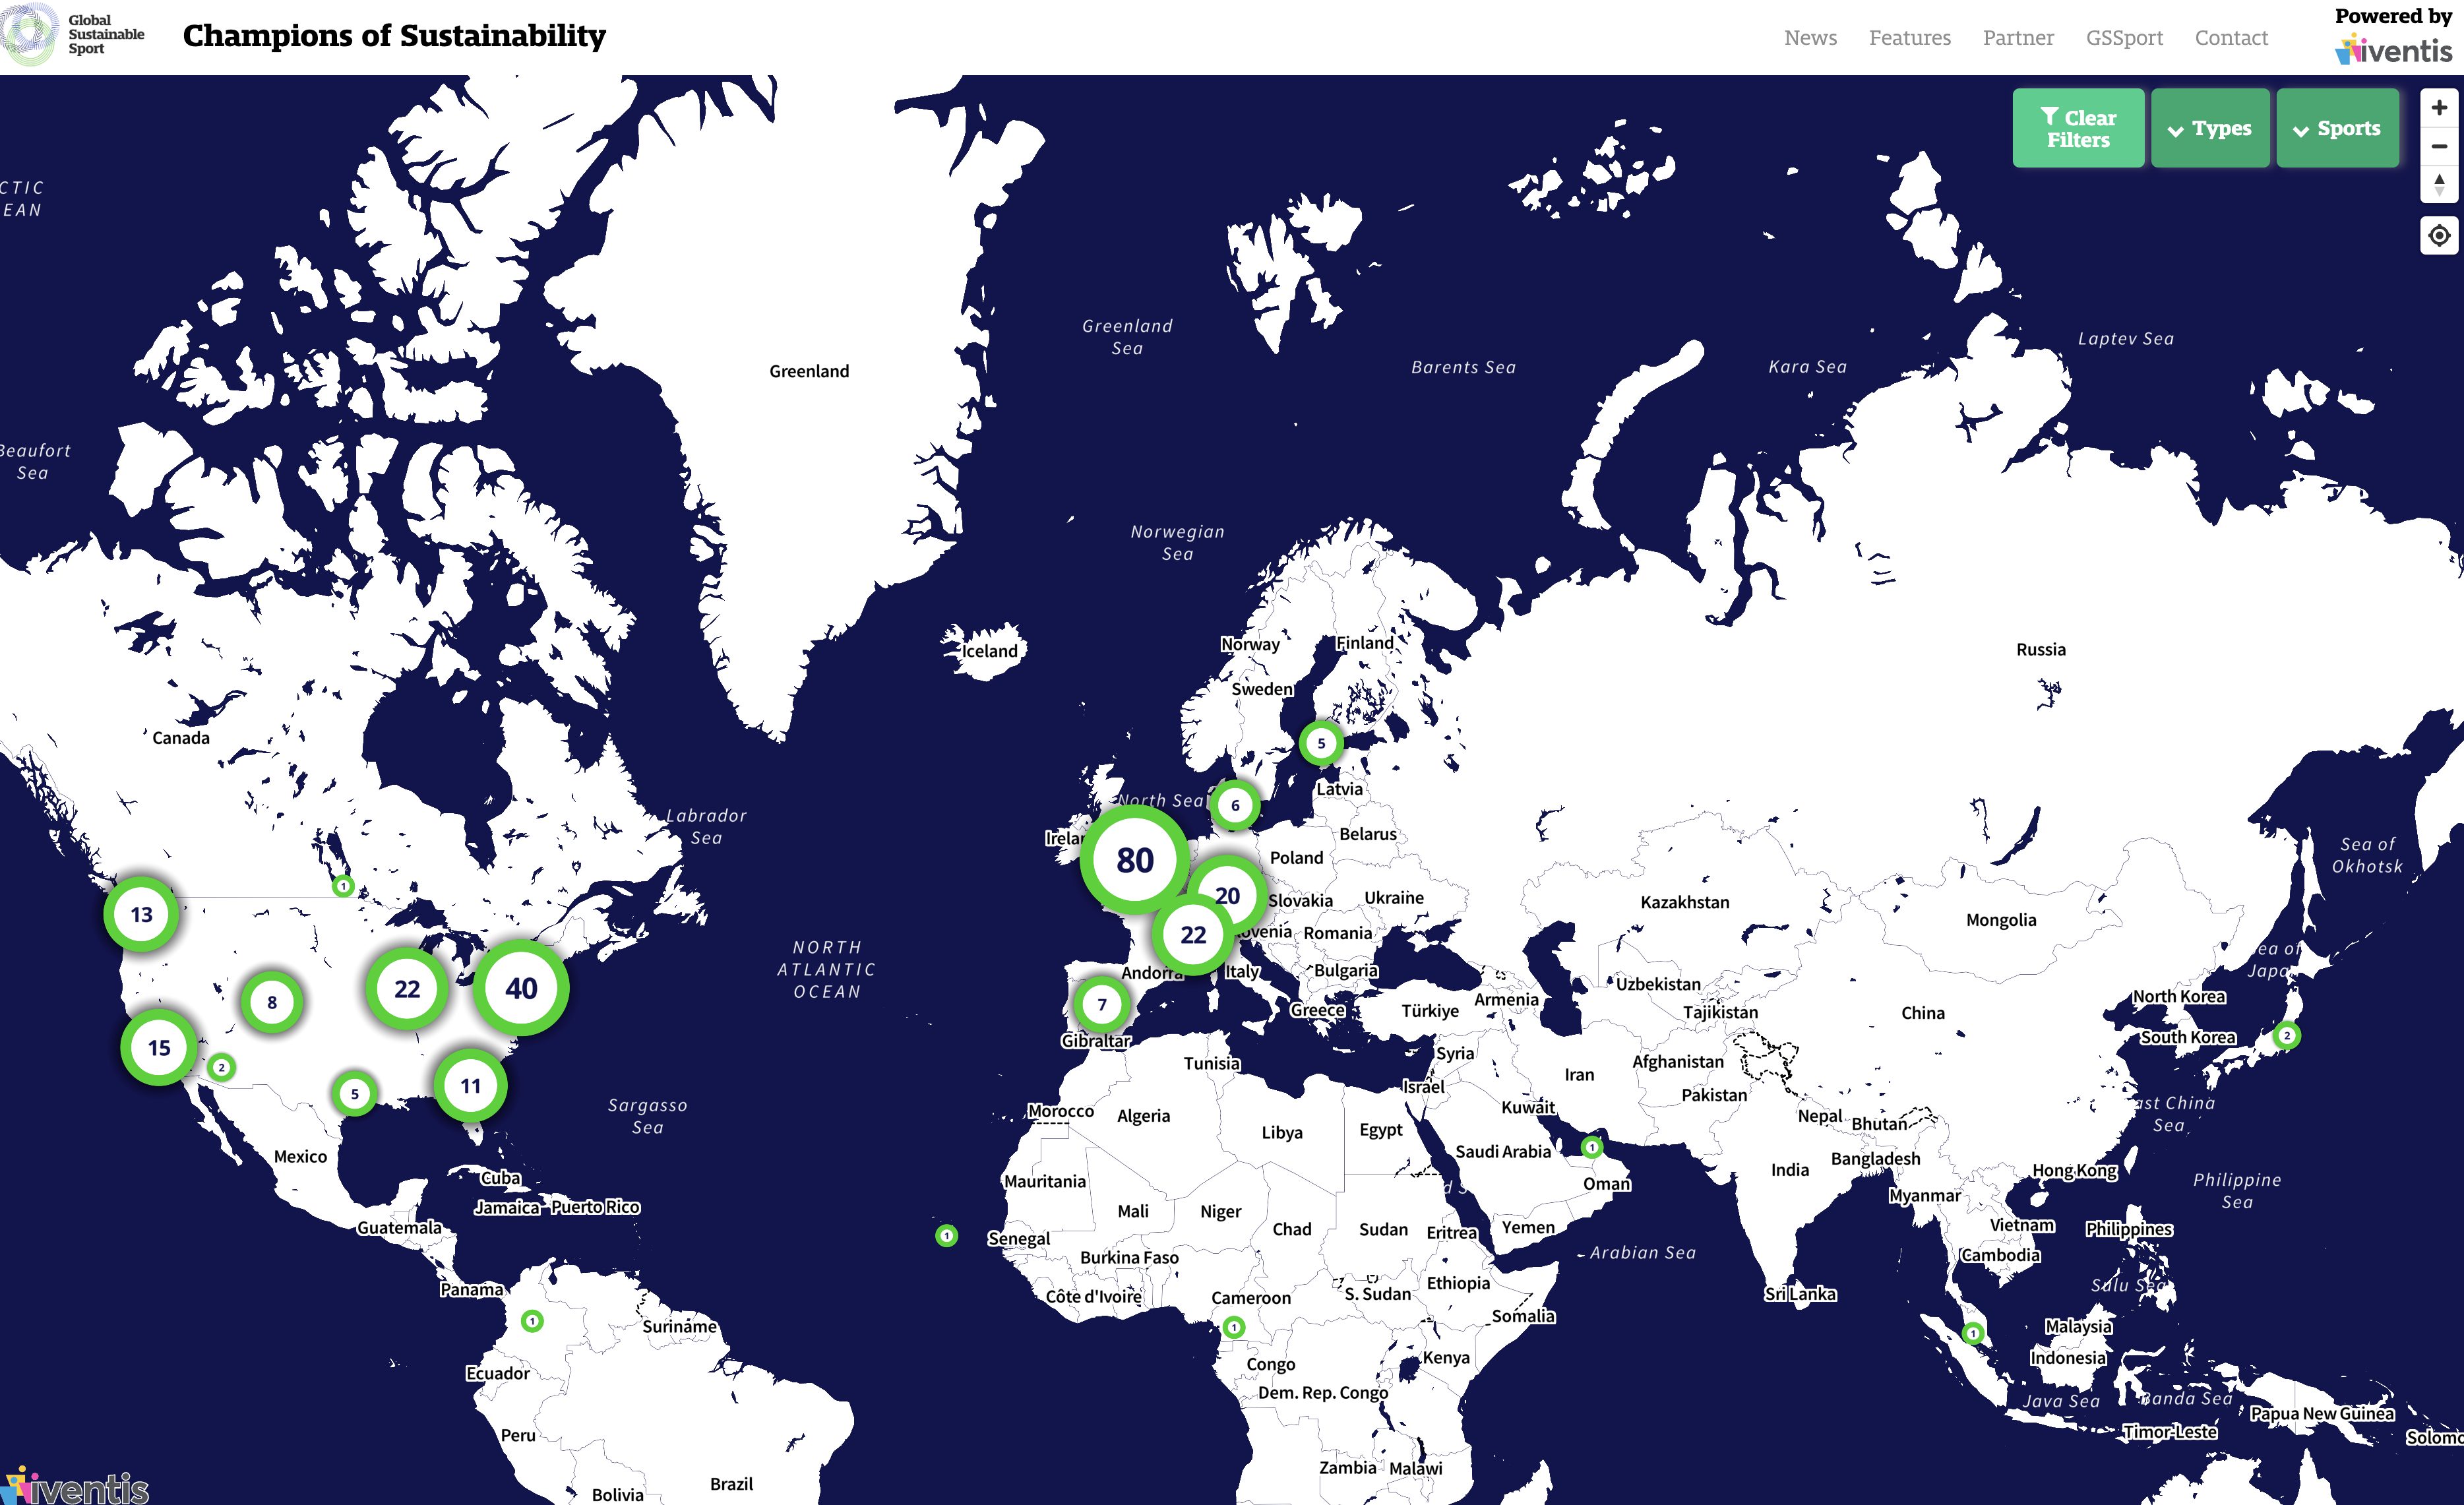The image size is (2464, 1505).
Task: Reset map bearing with compass icon
Action: click(x=2438, y=184)
